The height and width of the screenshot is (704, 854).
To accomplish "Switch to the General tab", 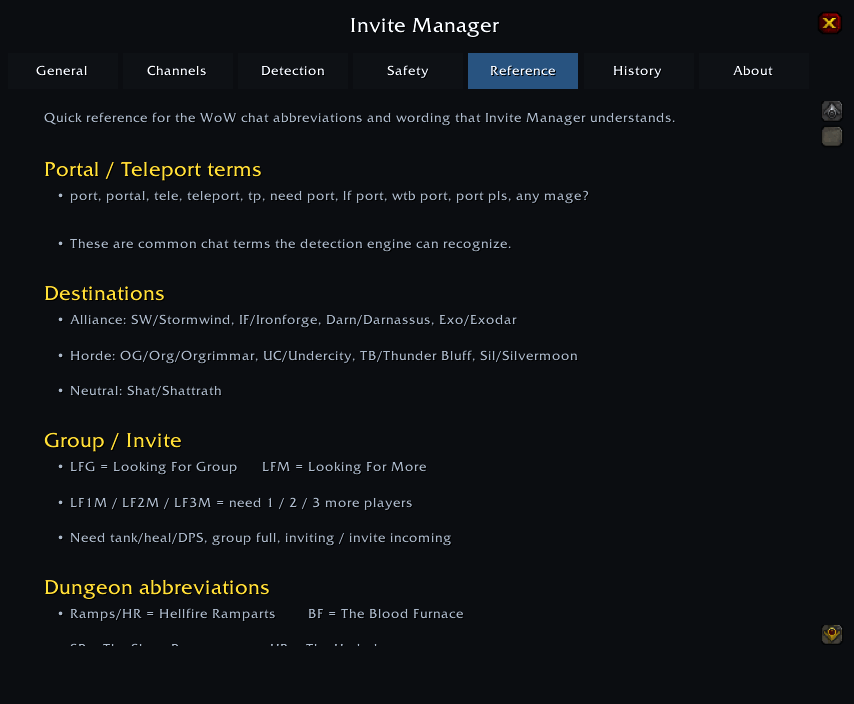I will pos(62,71).
